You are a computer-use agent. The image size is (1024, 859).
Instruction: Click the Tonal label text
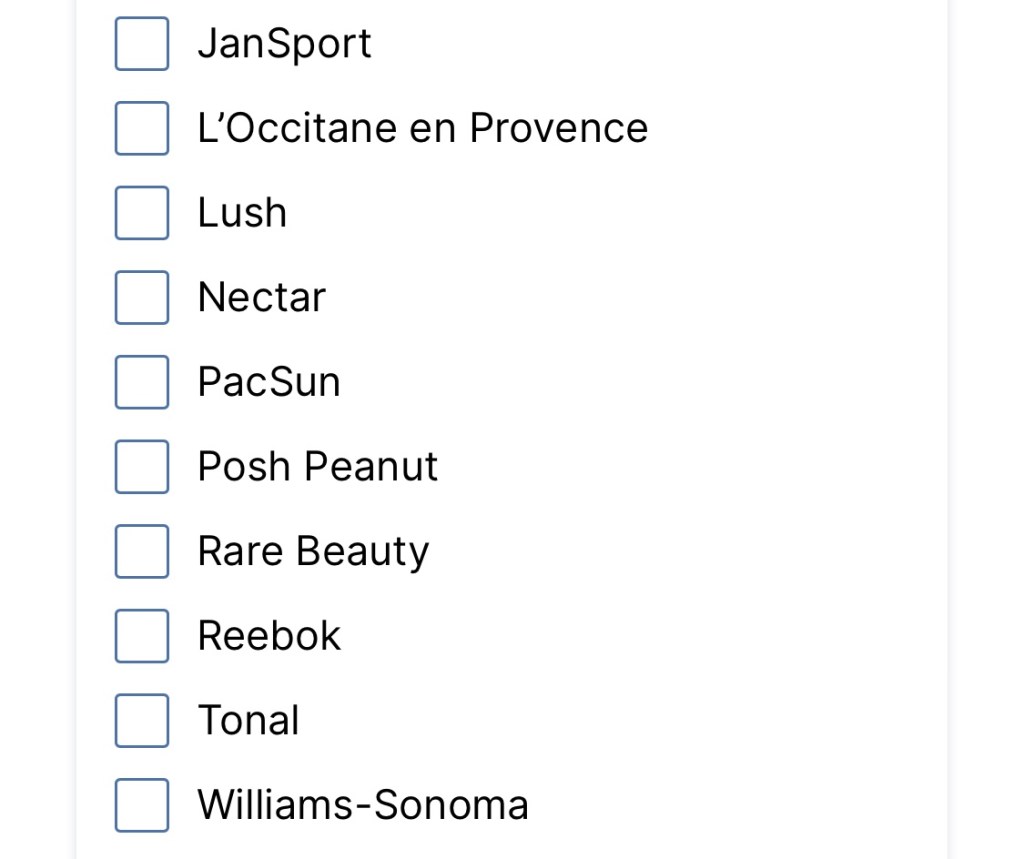(x=248, y=721)
